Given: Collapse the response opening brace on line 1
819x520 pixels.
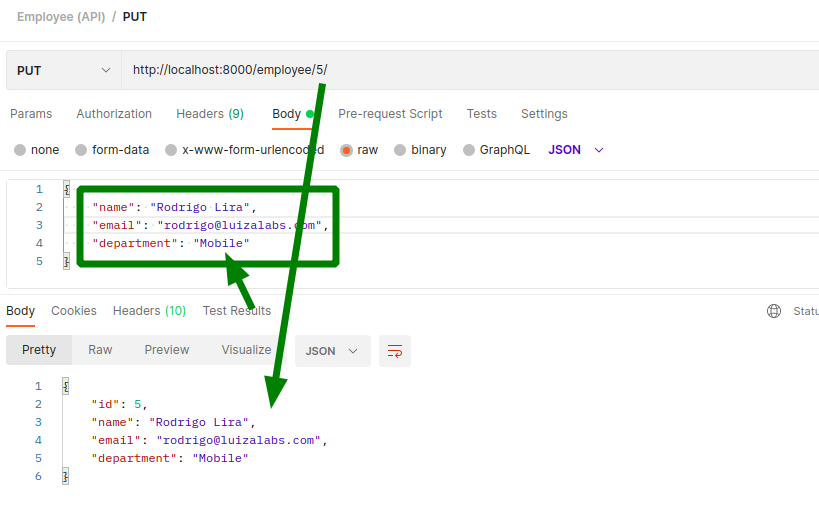Looking at the screenshot, I should click(65, 386).
